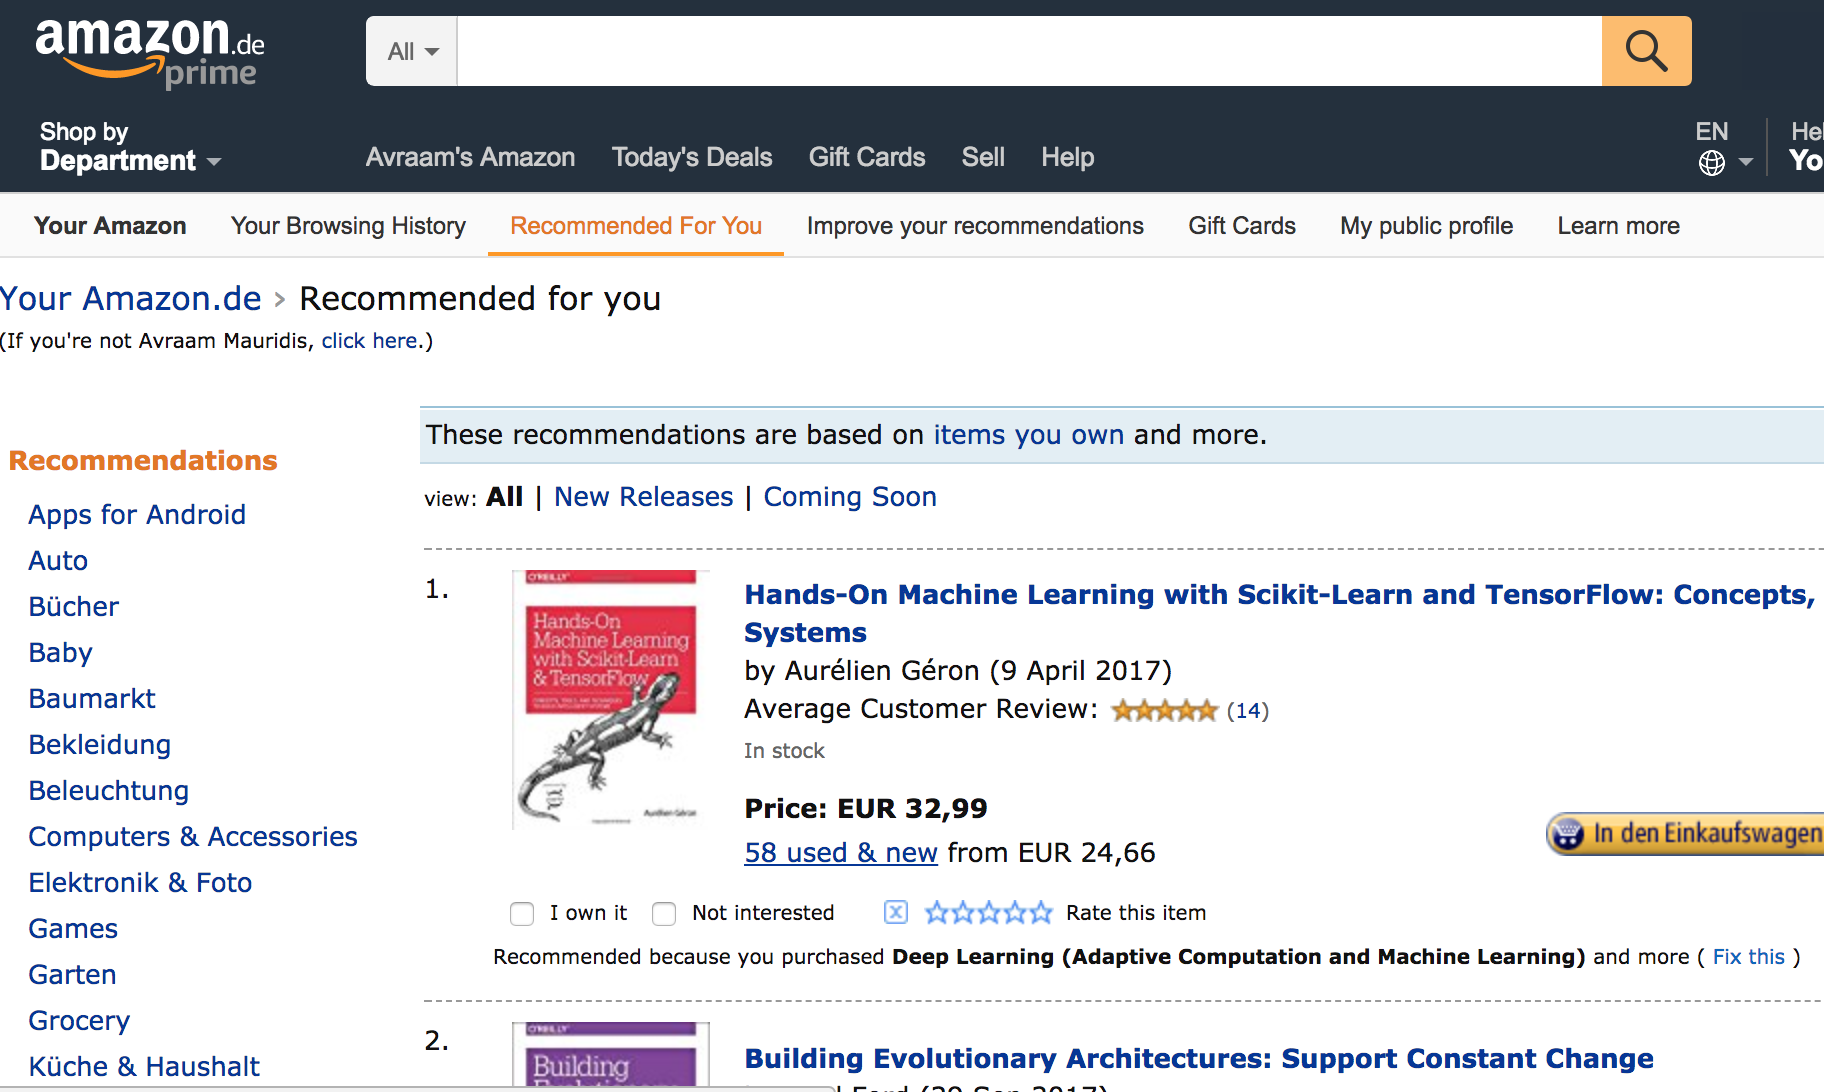1824x1092 pixels.
Task: Filter view by New Releases
Action: tap(644, 497)
